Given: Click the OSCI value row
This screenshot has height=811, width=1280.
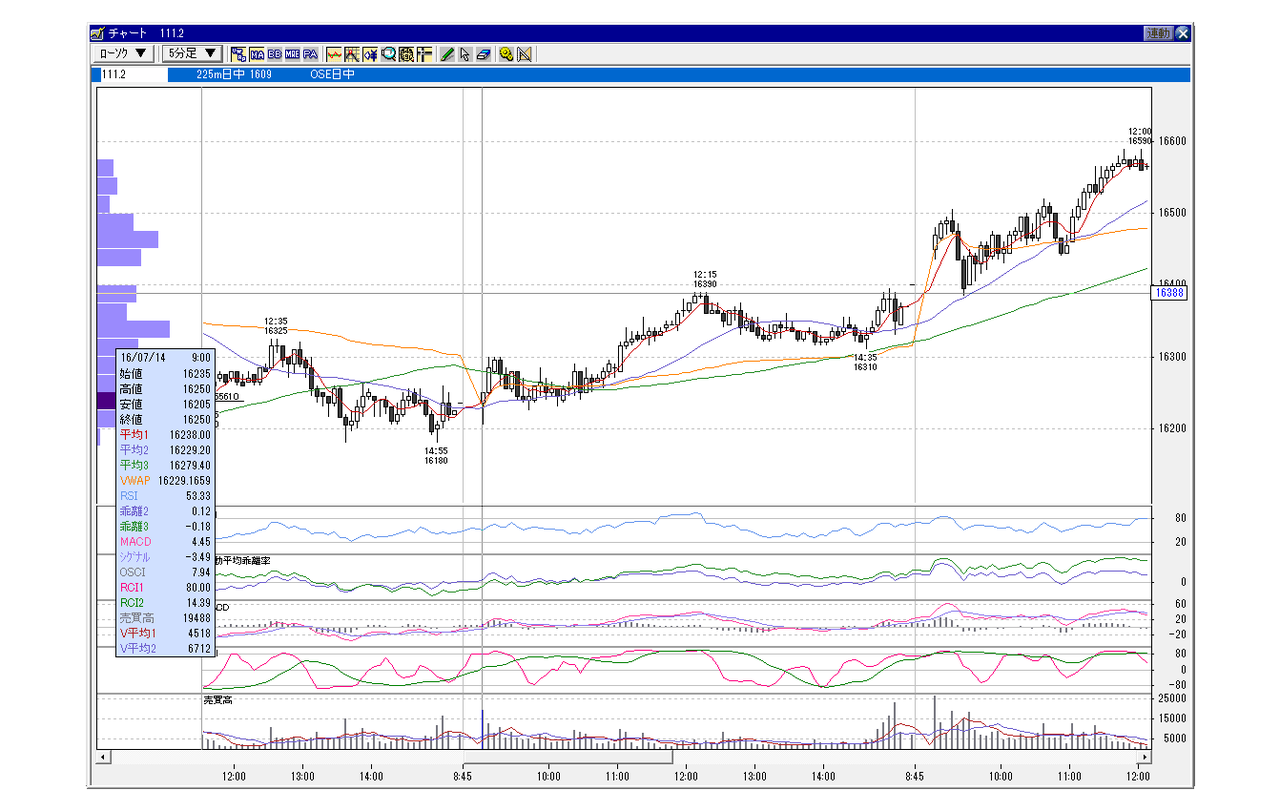Looking at the screenshot, I should tap(165, 572).
